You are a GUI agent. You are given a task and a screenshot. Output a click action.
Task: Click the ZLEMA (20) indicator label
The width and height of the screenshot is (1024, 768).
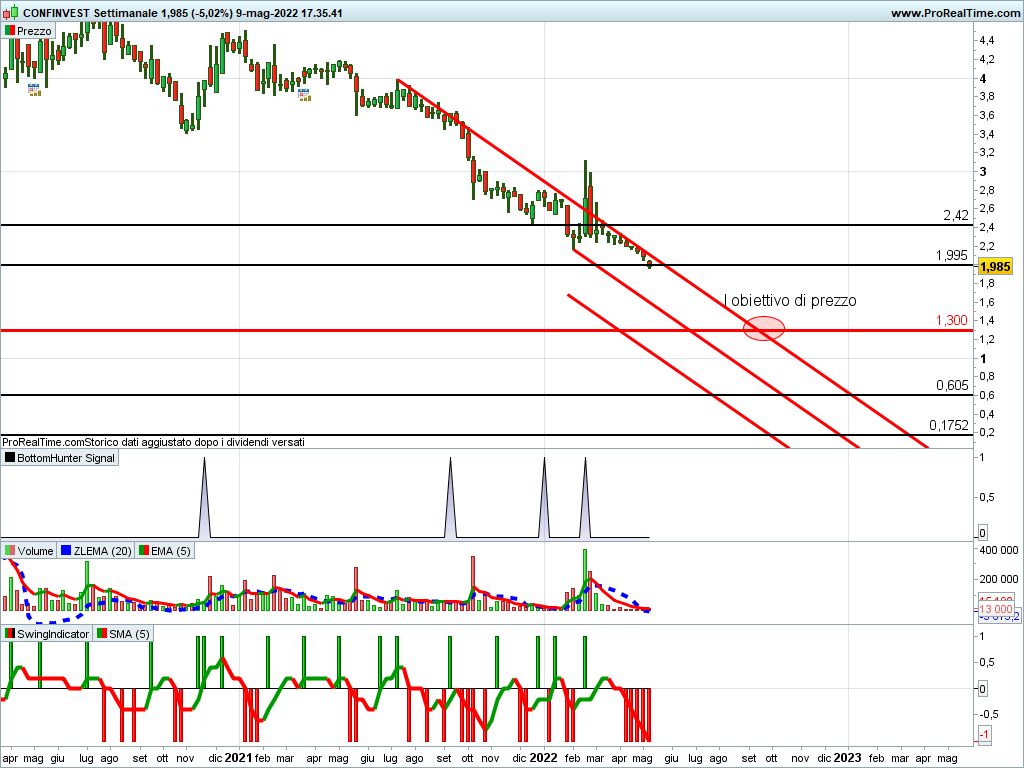pyautogui.click(x=102, y=551)
